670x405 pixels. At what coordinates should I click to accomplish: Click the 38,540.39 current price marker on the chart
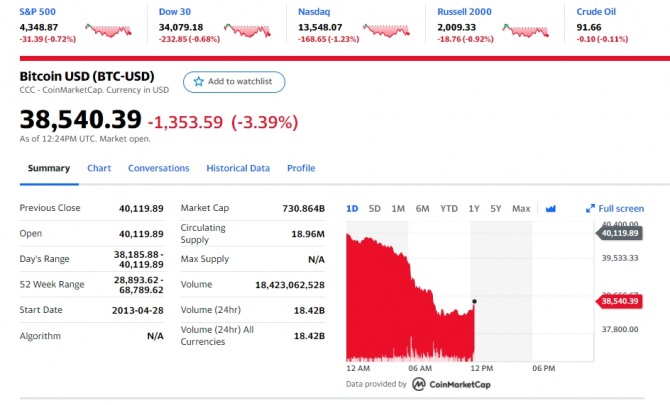point(620,300)
